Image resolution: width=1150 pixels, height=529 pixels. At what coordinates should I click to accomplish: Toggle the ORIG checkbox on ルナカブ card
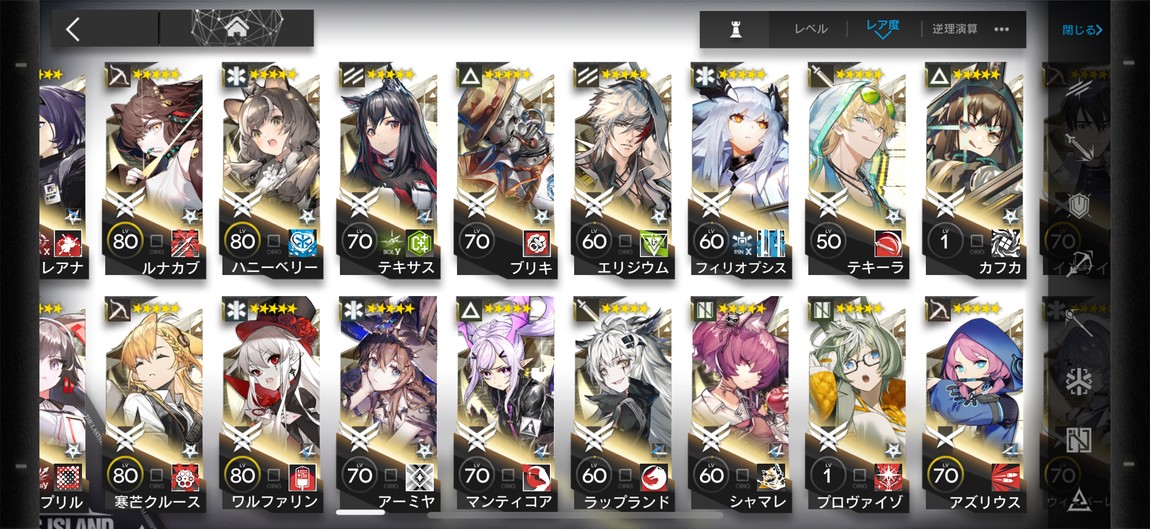[156, 241]
